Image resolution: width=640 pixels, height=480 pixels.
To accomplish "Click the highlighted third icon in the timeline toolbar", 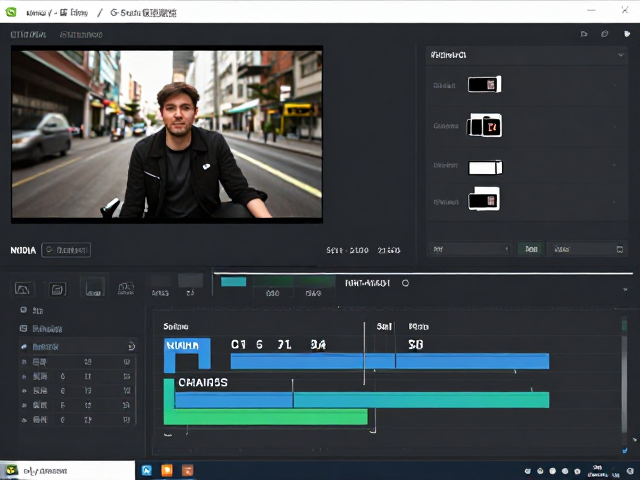I will click(94, 287).
